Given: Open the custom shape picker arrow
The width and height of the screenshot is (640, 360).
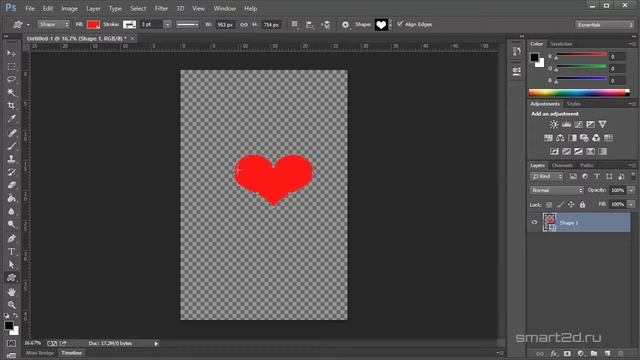Looking at the screenshot, I should pos(390,24).
